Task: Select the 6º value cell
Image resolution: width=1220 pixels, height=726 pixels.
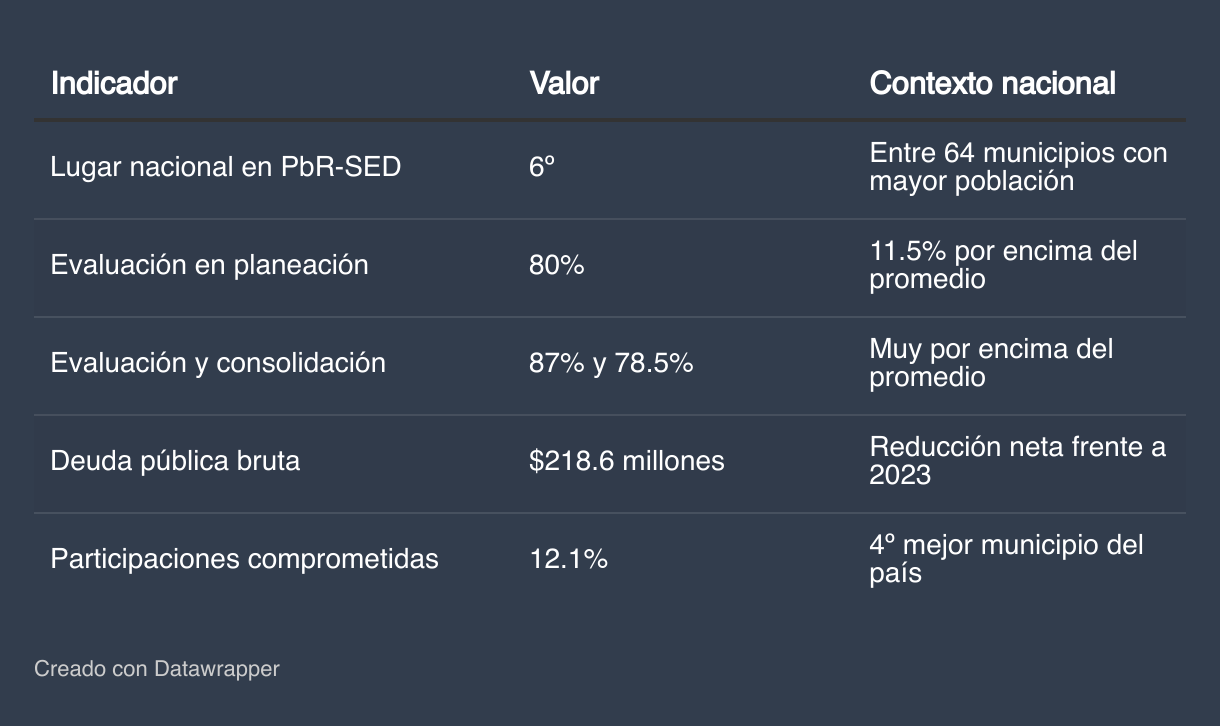Action: point(541,167)
